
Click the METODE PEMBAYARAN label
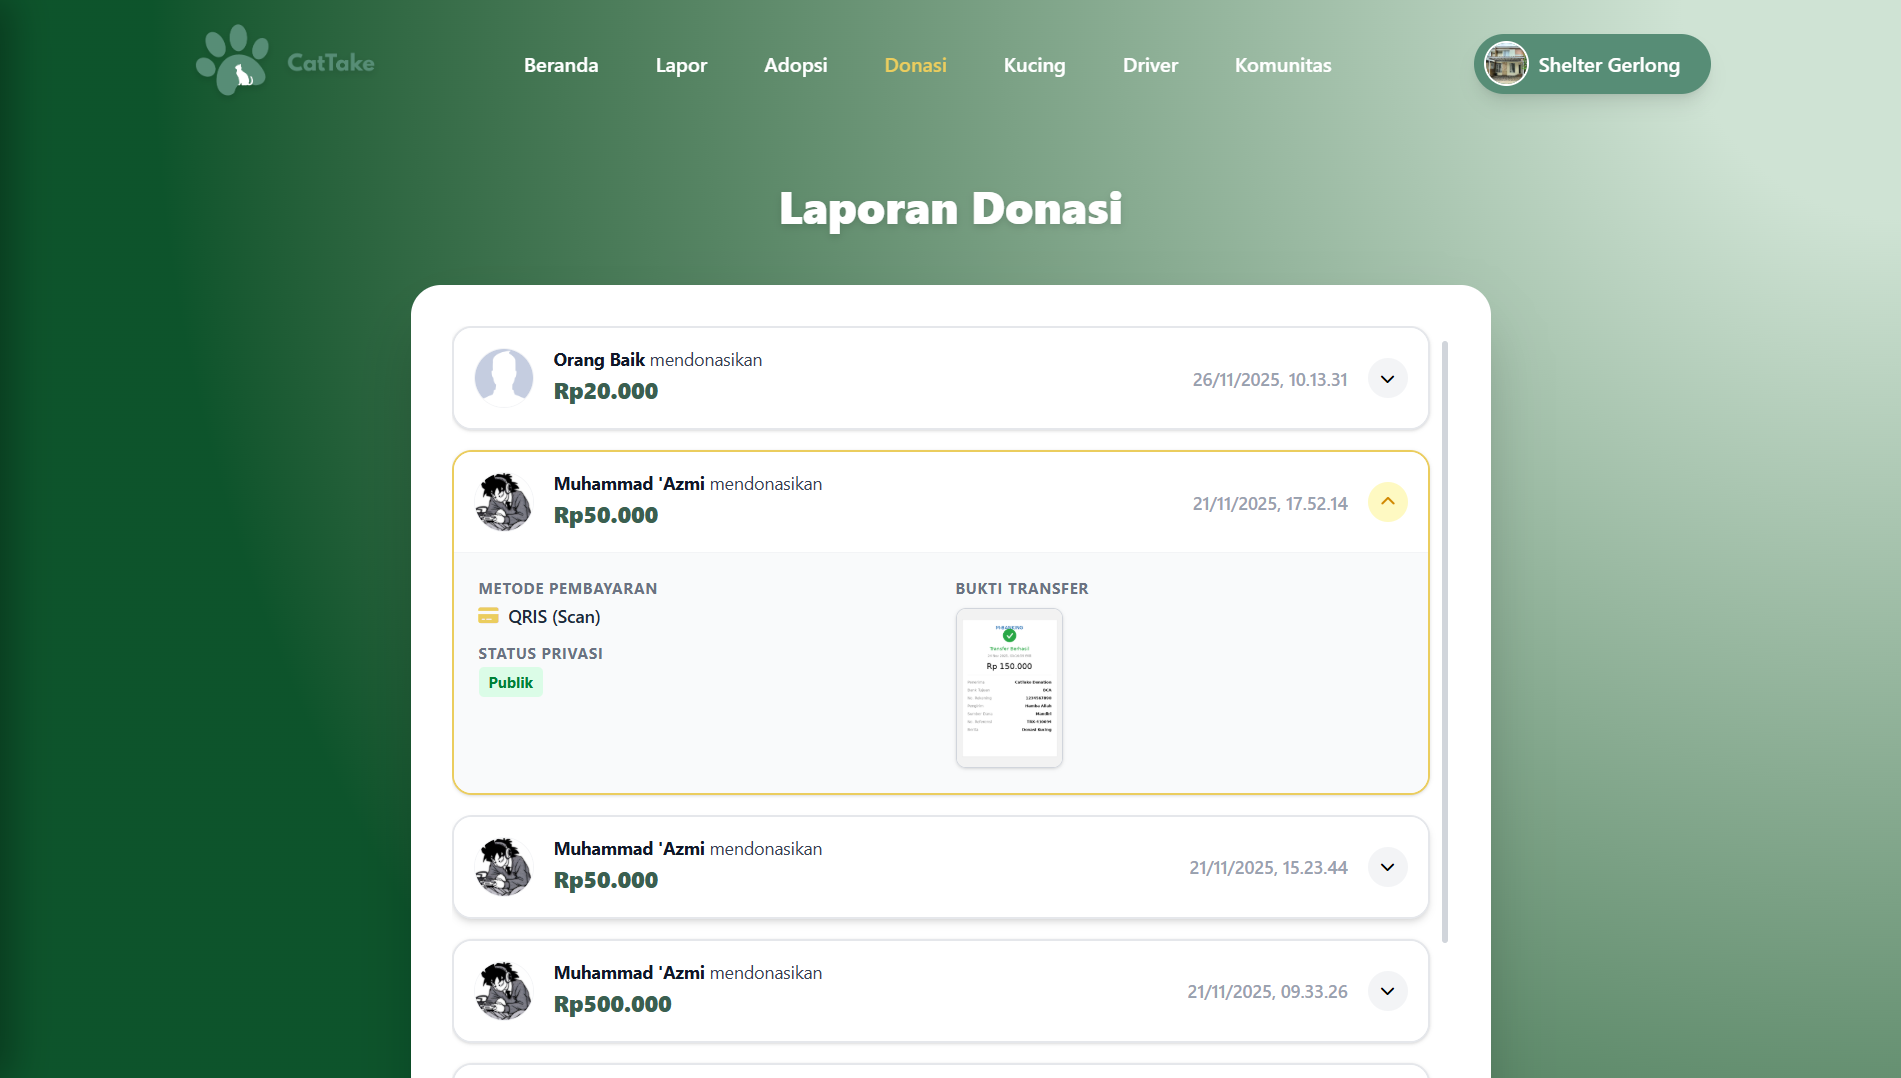568,589
